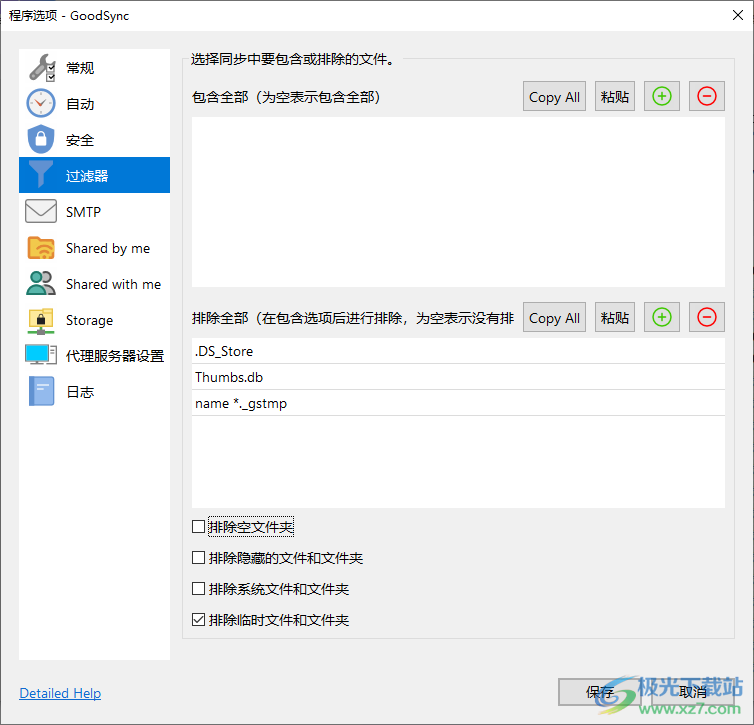
Task: Close the GoodSync options dialog
Action: pyautogui.click(x=737, y=15)
